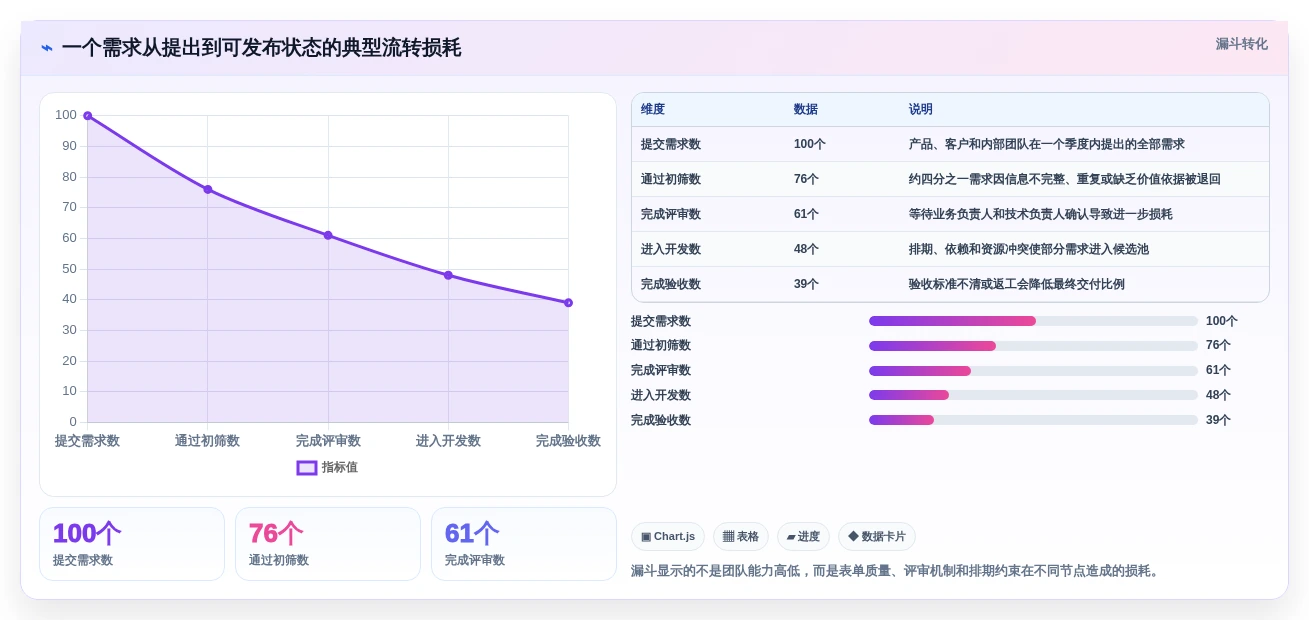Click the 表格 tag chip

741,536
